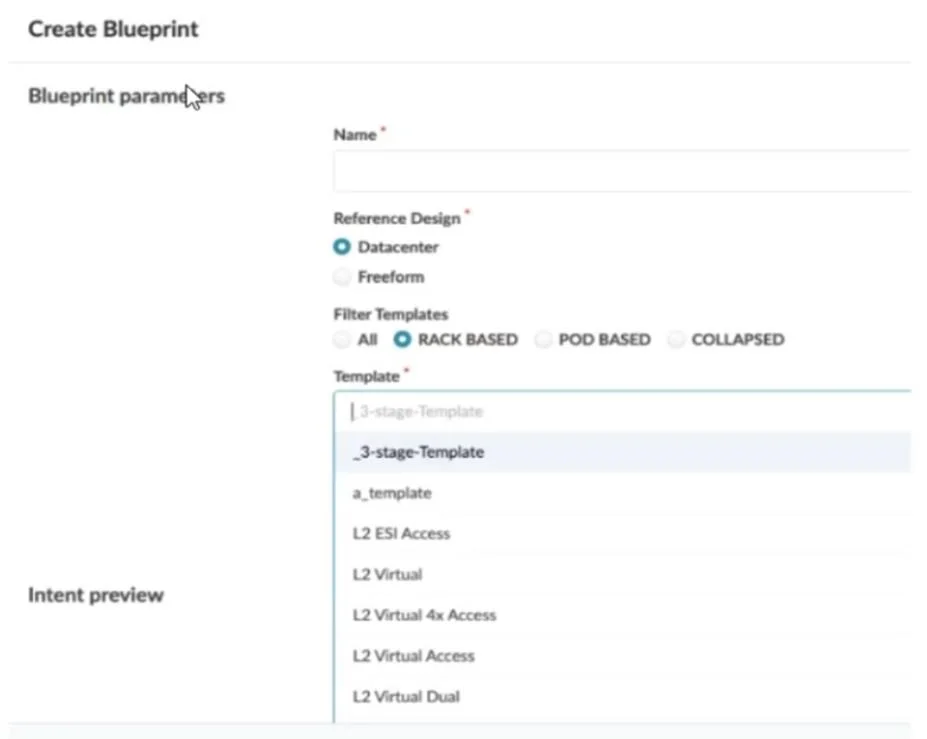Click the Create Blueprint dialog title

[114, 29]
